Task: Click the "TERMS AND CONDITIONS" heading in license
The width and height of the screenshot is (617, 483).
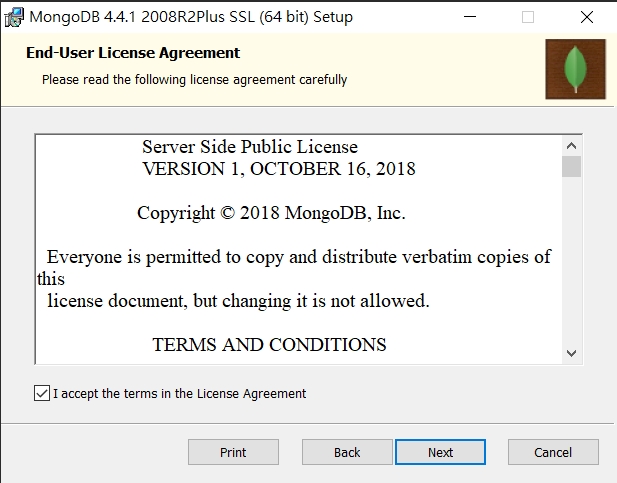Action: 269,345
